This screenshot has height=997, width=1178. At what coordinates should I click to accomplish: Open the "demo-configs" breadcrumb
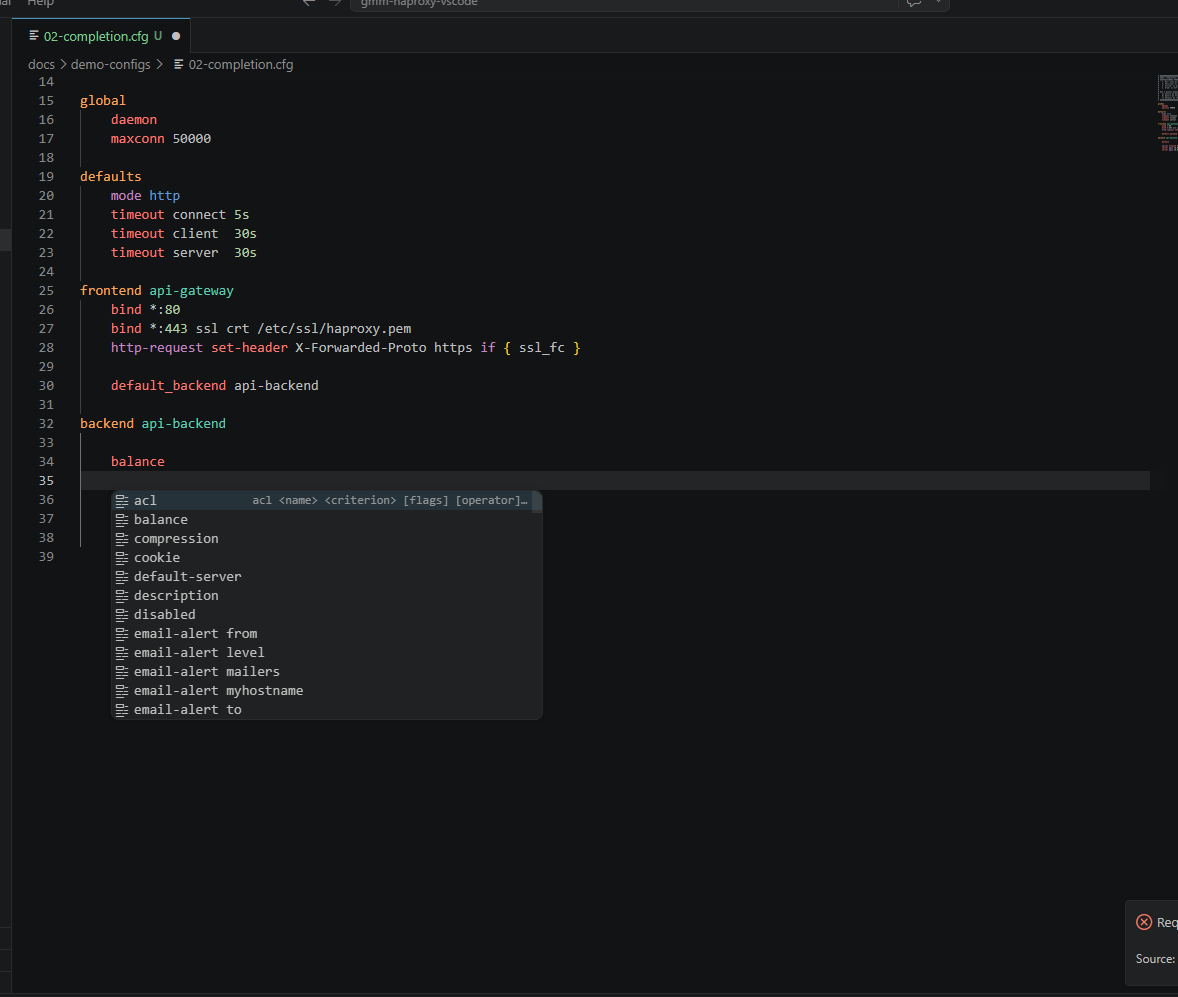pyautogui.click(x=111, y=64)
